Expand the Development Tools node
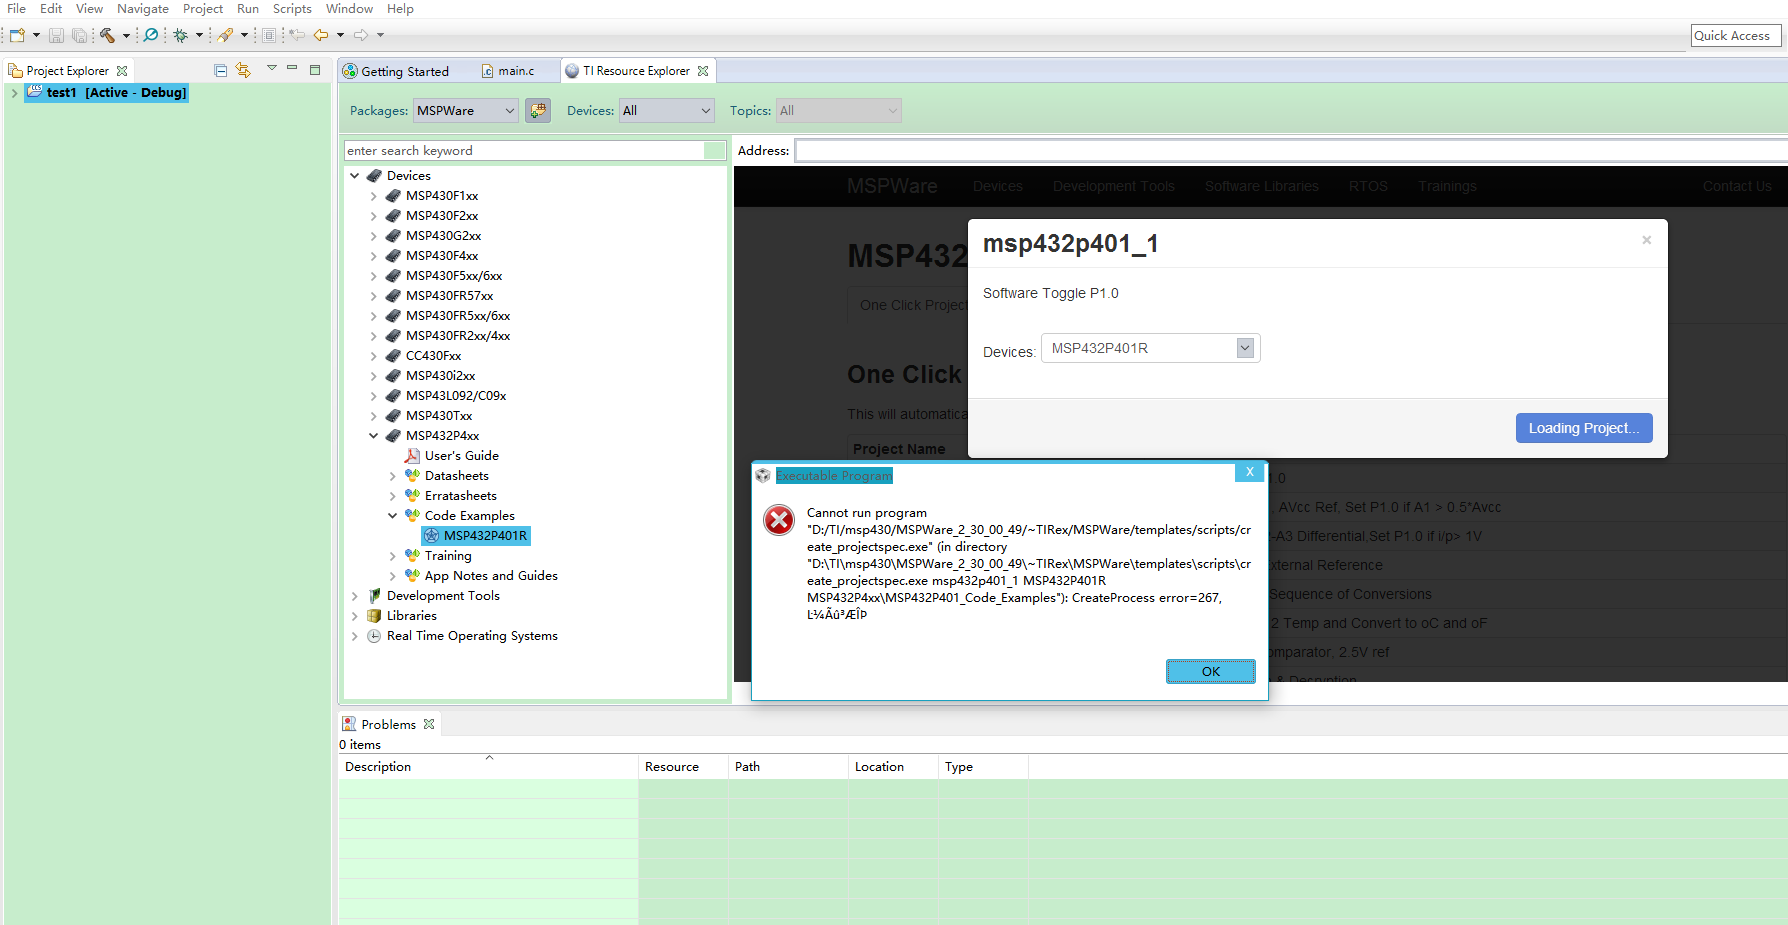 (355, 596)
